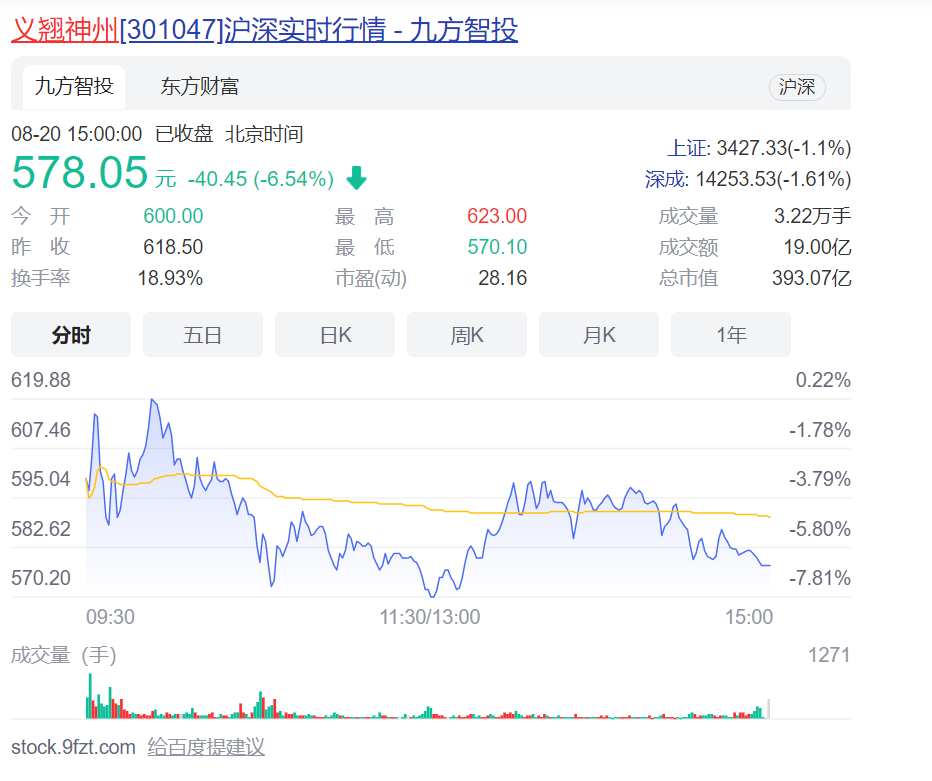Viewport: 932px width, 781px height.
Task: Switch to the 日K daily candlestick view
Action: pos(335,335)
